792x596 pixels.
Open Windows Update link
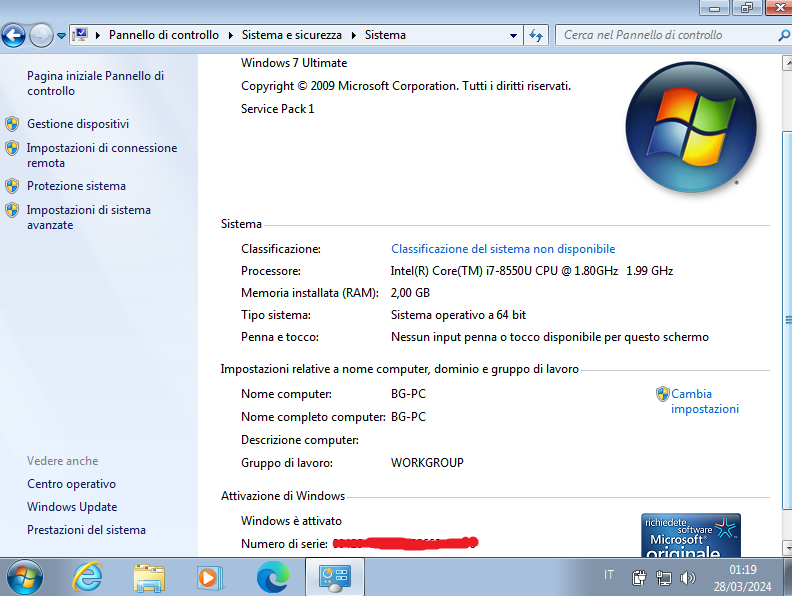pyautogui.click(x=72, y=507)
